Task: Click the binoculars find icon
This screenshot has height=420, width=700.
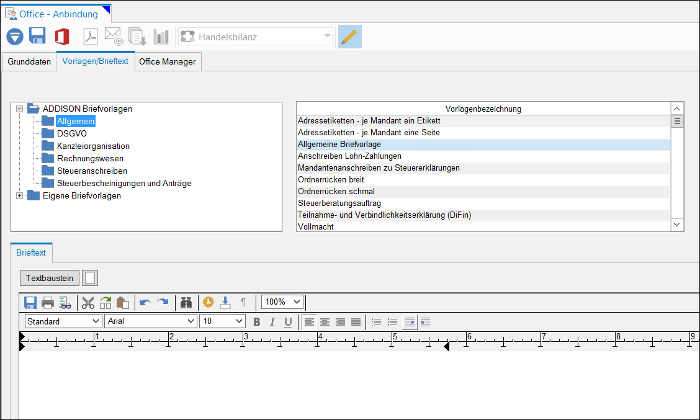Action: pos(186,303)
